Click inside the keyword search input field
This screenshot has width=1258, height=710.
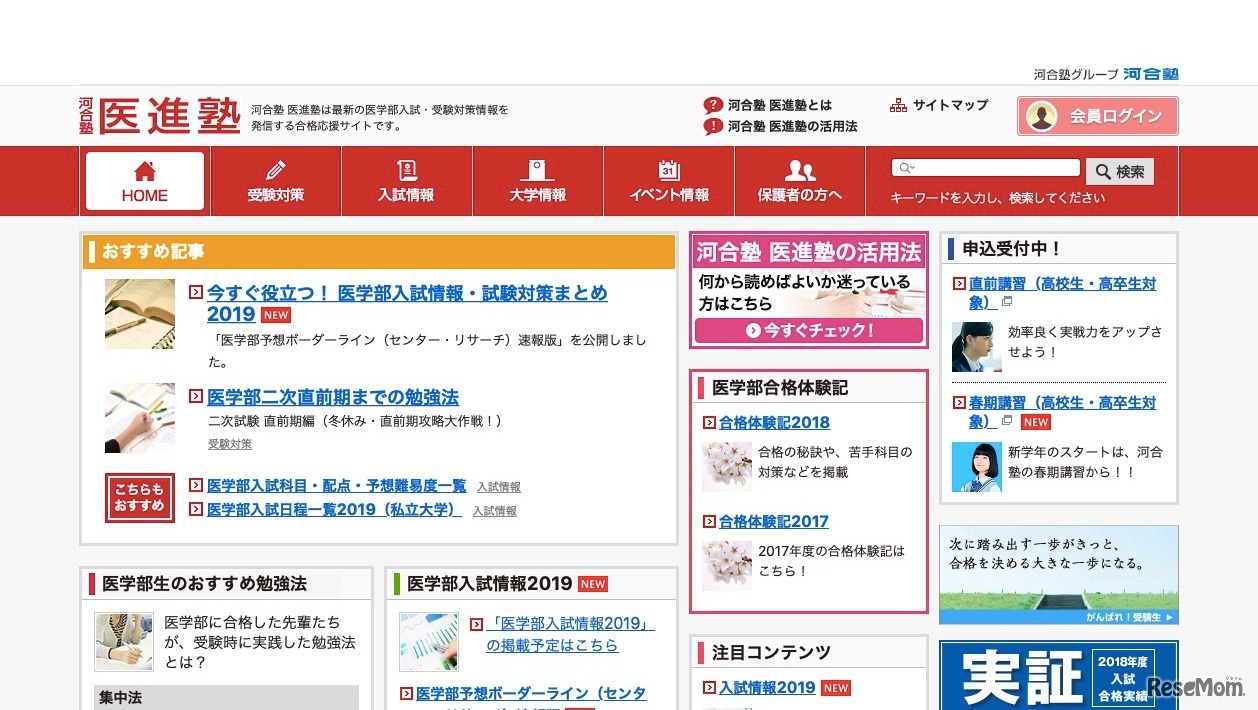point(985,166)
